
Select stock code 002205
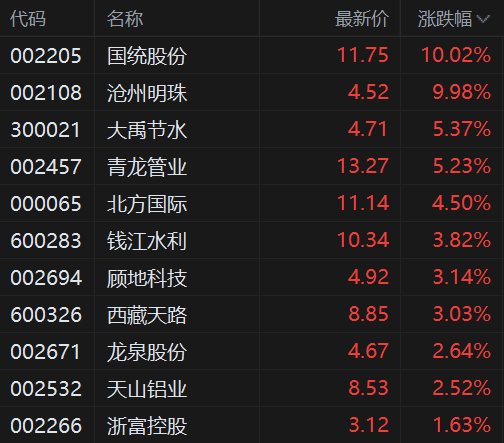[46, 56]
